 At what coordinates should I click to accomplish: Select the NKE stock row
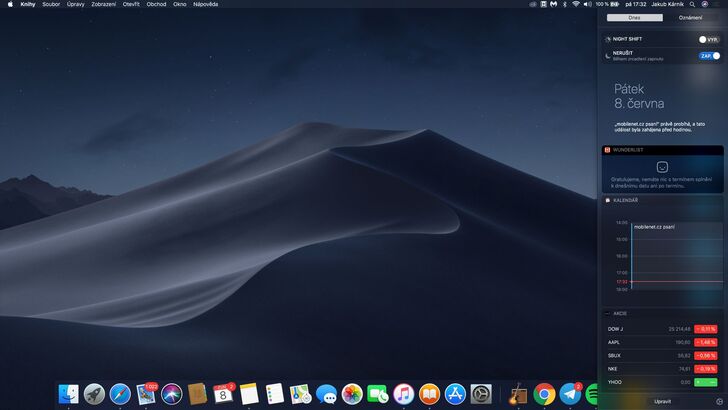[x=663, y=369]
